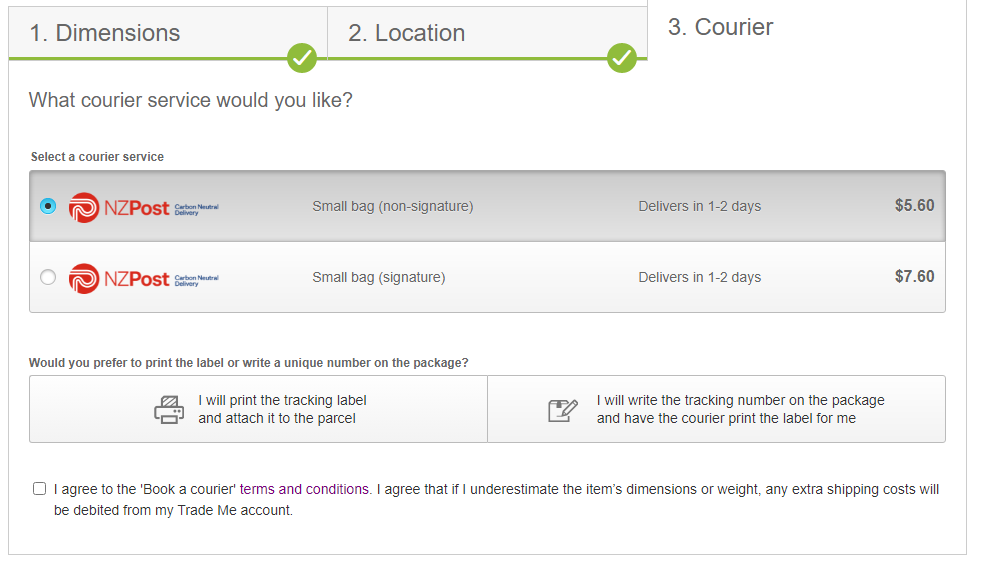Tick the 'Book a courier' agreement checkbox
Viewport: 995px width, 568px height.
pyautogui.click(x=39, y=489)
